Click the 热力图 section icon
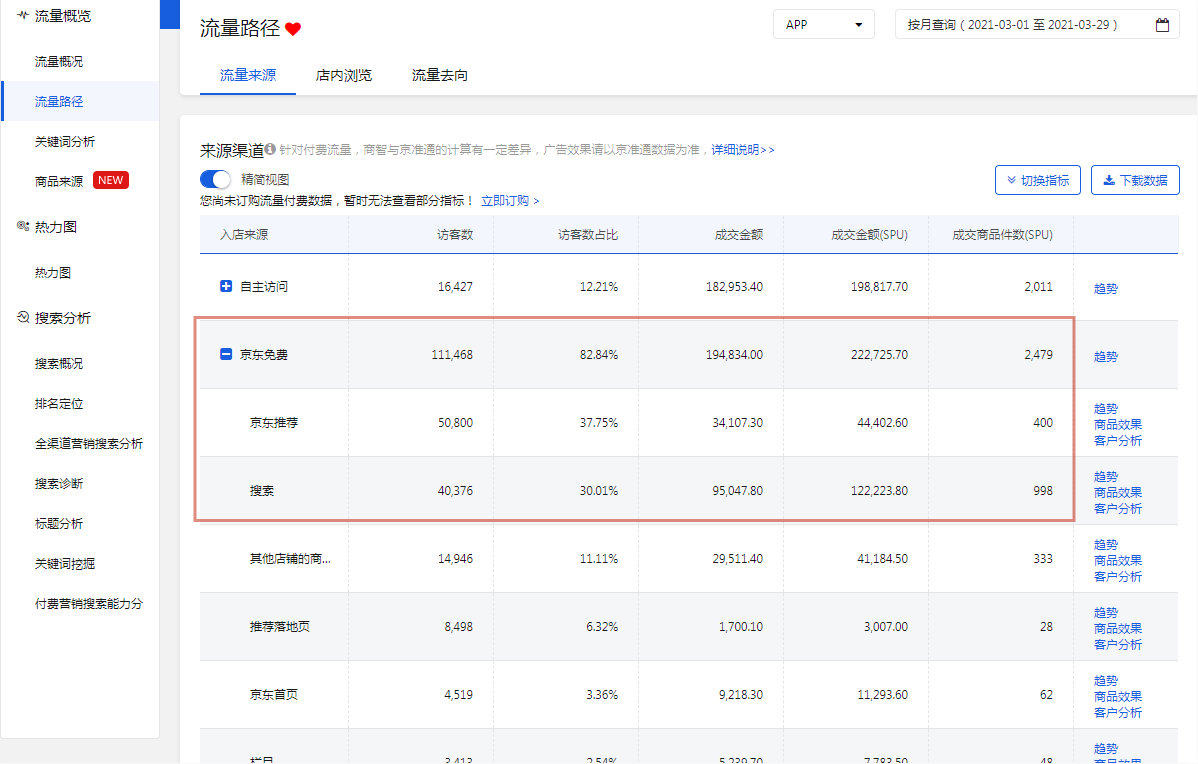The image size is (1198, 764). tap(23, 226)
